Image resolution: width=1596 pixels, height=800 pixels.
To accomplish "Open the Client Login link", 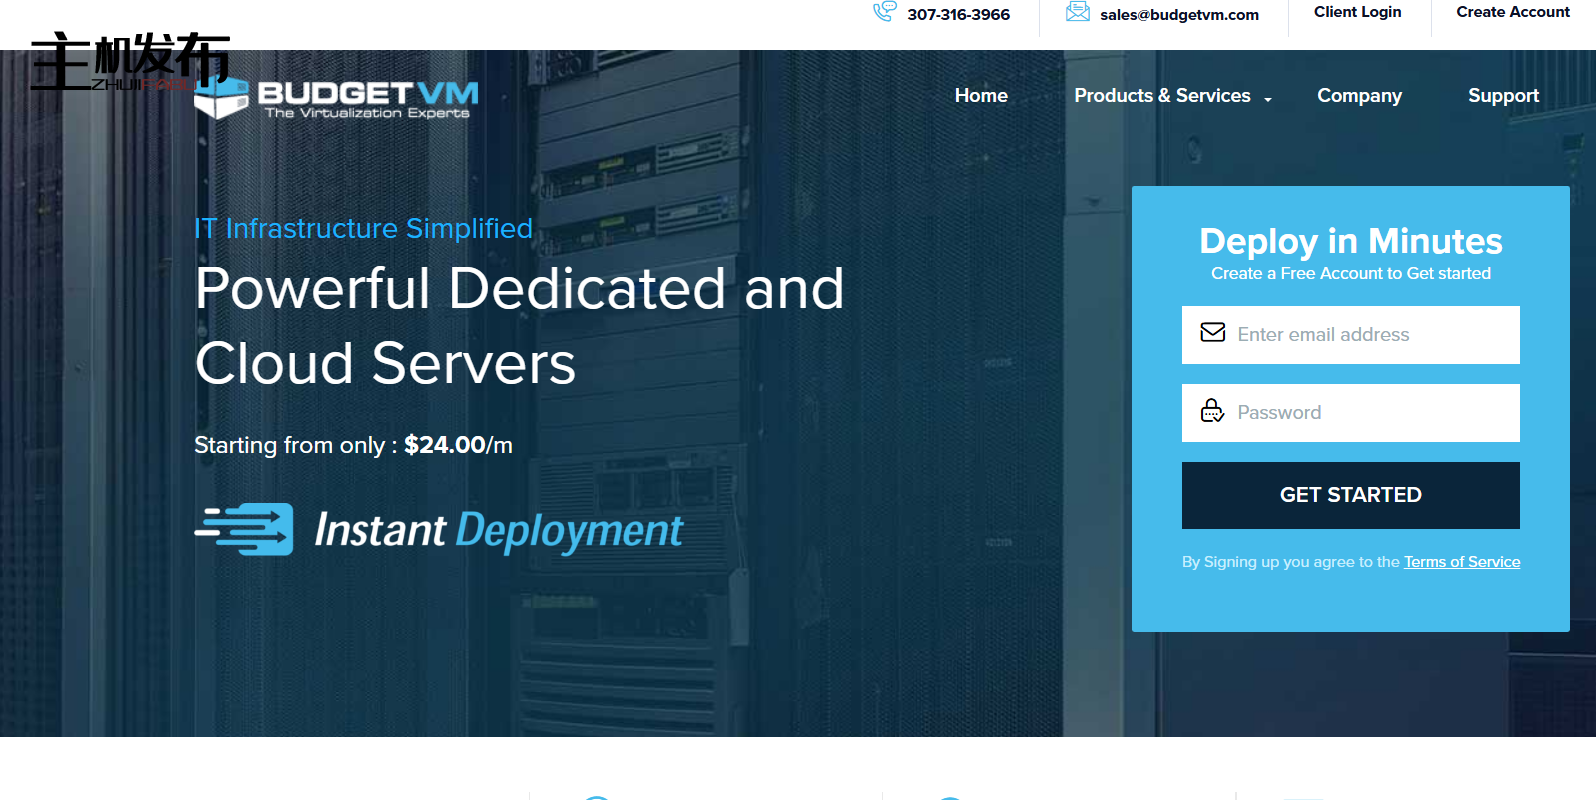I will (x=1357, y=12).
